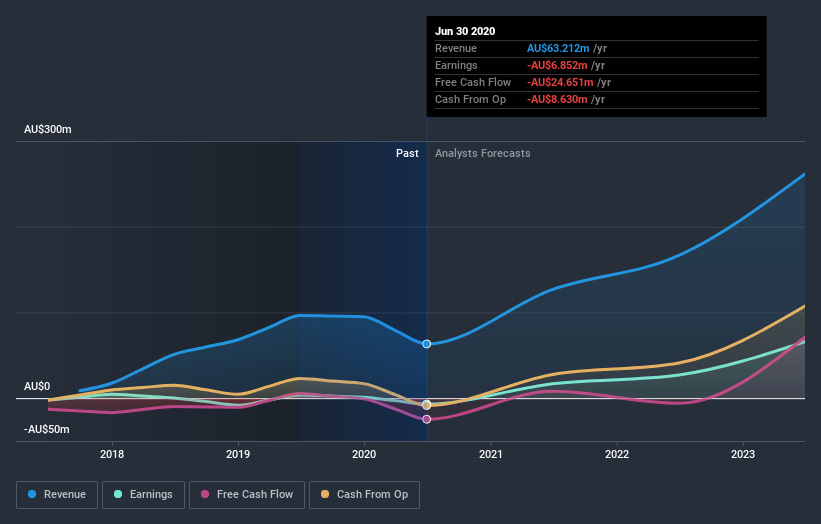The image size is (821, 524).
Task: Click the Past label on chart
Action: (x=407, y=153)
